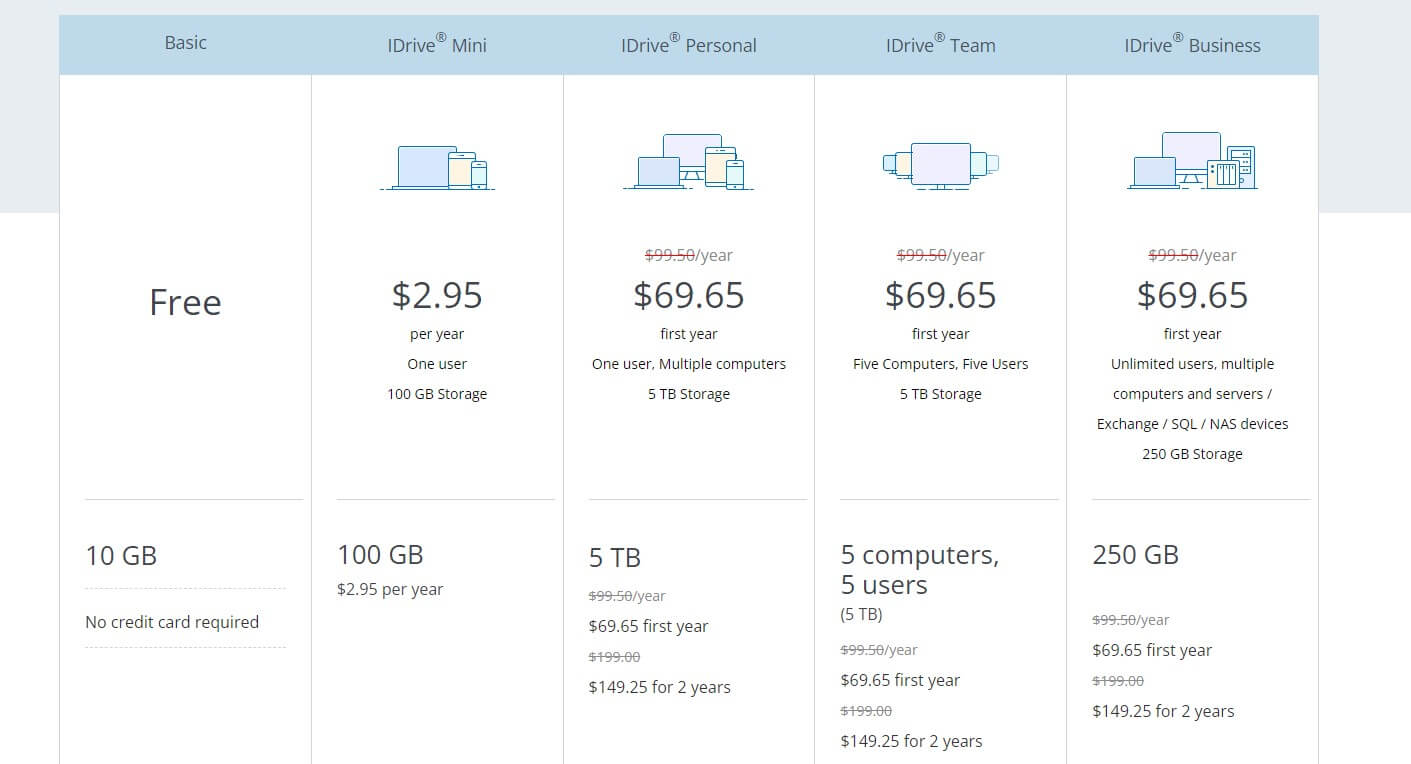This screenshot has height=764, width=1411.
Task: Select the 100 GB Mini option
Action: (380, 555)
